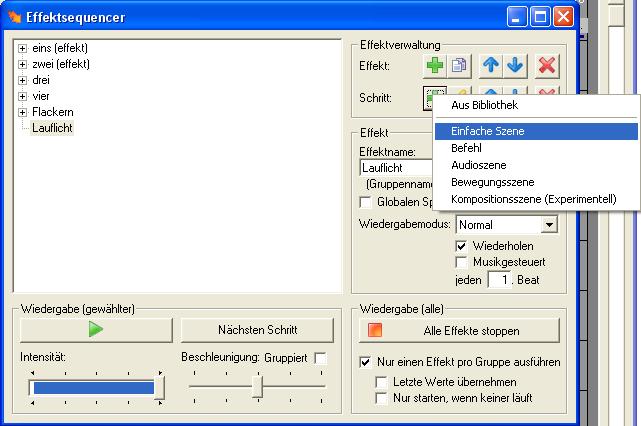This screenshot has width=641, height=426.
Task: Click the Alle Effekte stoppen button
Action: tap(453, 330)
